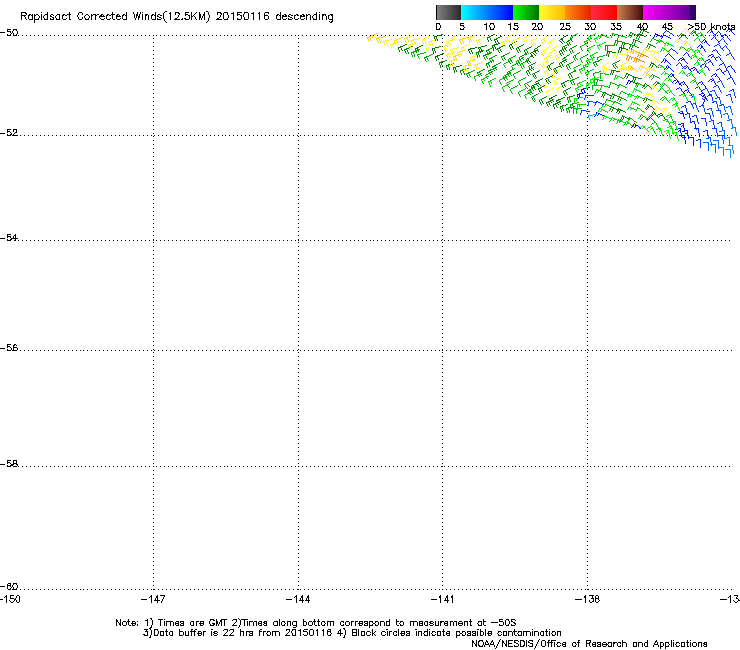740x650 pixels.
Task: Click latitude axis label '-56'
Action: (x=9, y=348)
